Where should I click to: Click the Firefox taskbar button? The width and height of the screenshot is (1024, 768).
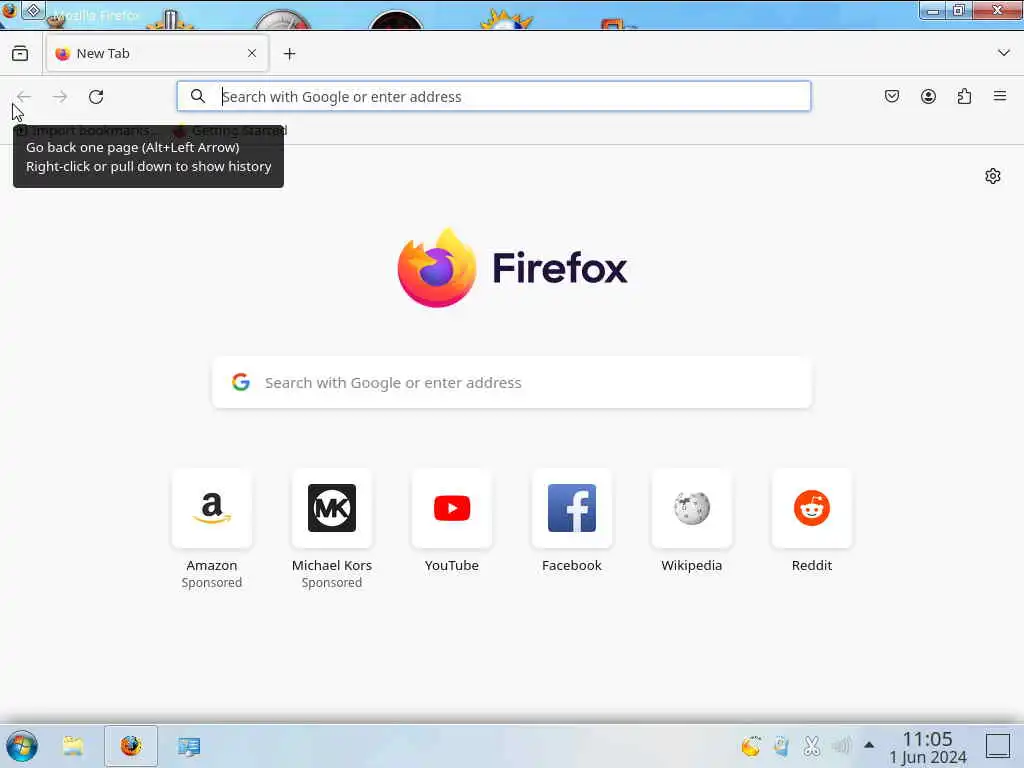tap(131, 746)
